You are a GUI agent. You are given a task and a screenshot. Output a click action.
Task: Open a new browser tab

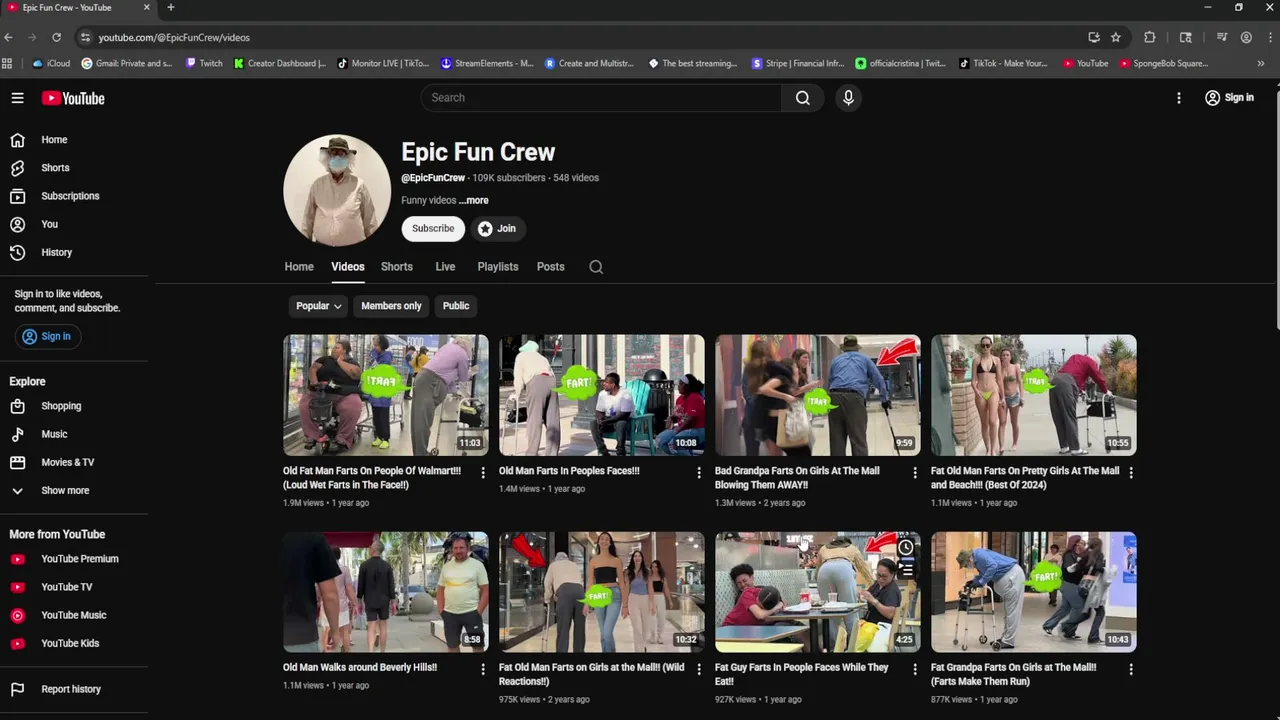(171, 7)
